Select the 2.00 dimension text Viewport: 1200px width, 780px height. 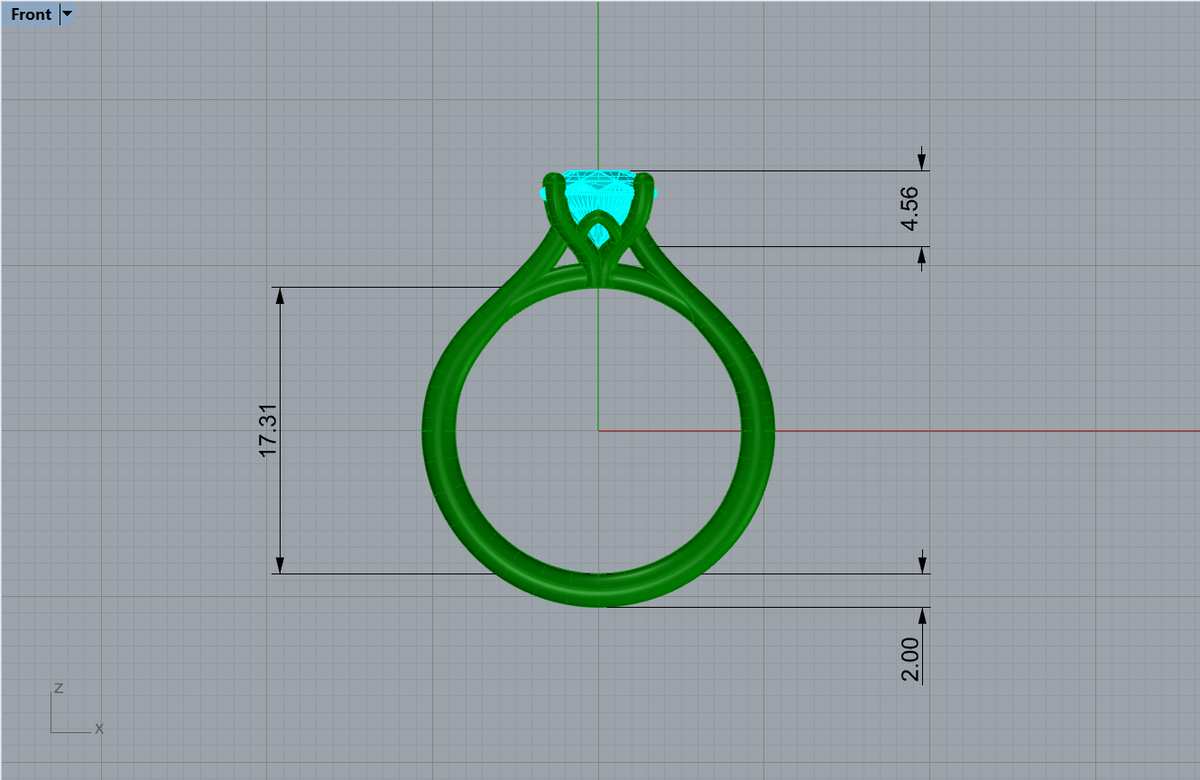click(909, 661)
